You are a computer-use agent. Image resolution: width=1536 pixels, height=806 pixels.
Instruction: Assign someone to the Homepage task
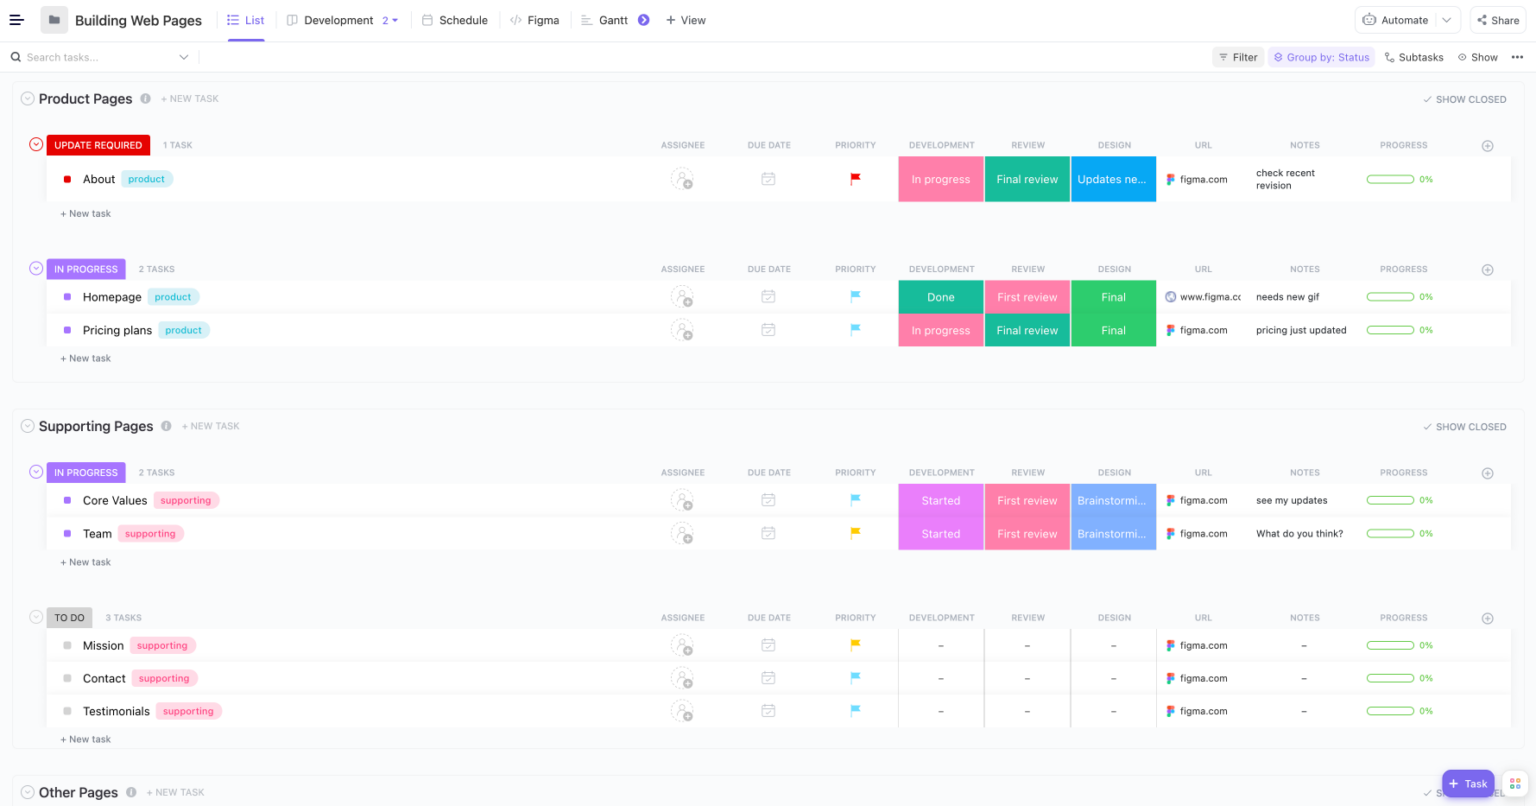click(682, 296)
